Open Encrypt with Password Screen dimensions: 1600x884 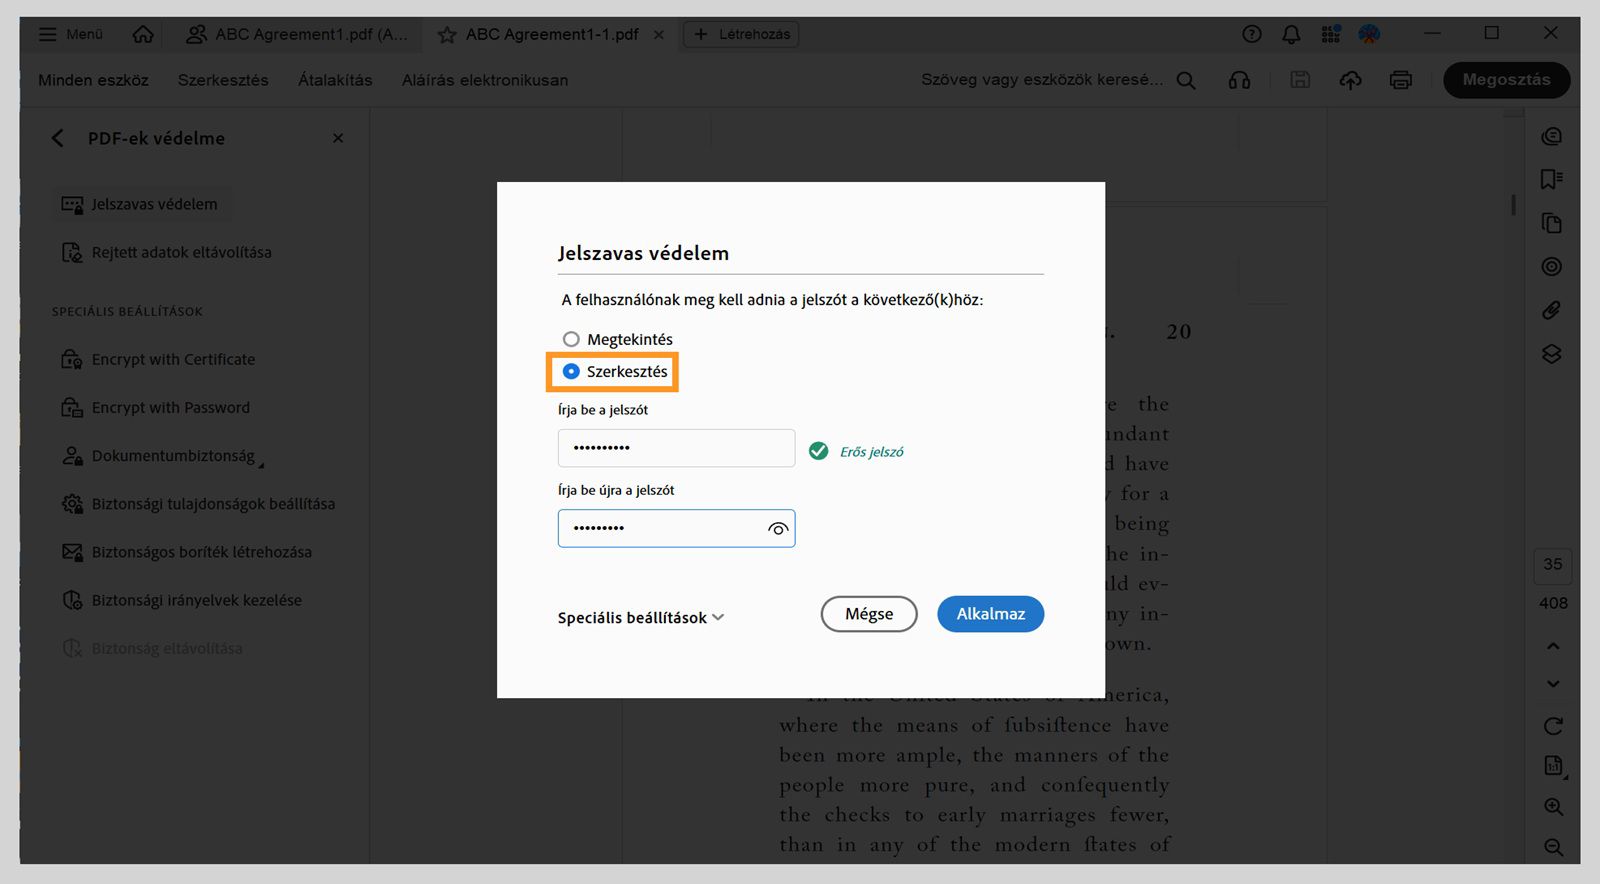155,407
